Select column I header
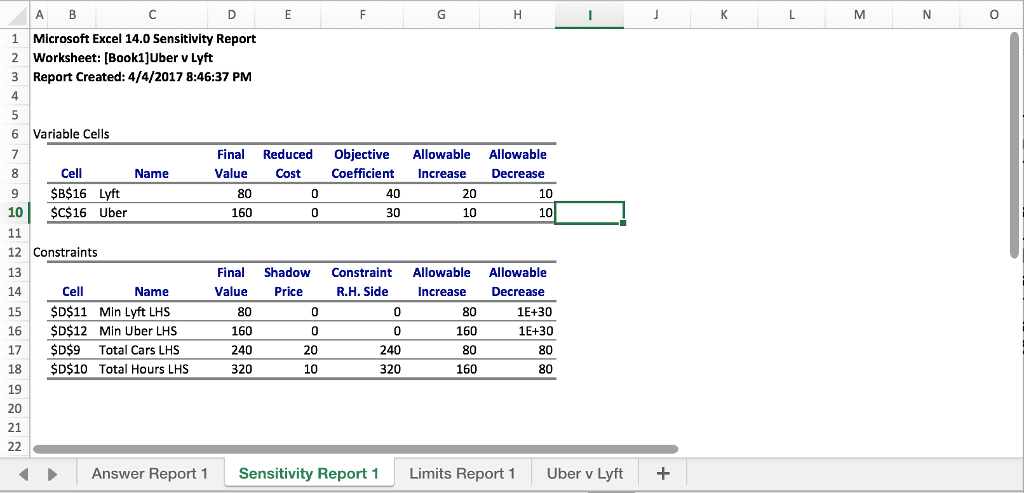Viewport: 1024px width, 493px height. (x=589, y=15)
